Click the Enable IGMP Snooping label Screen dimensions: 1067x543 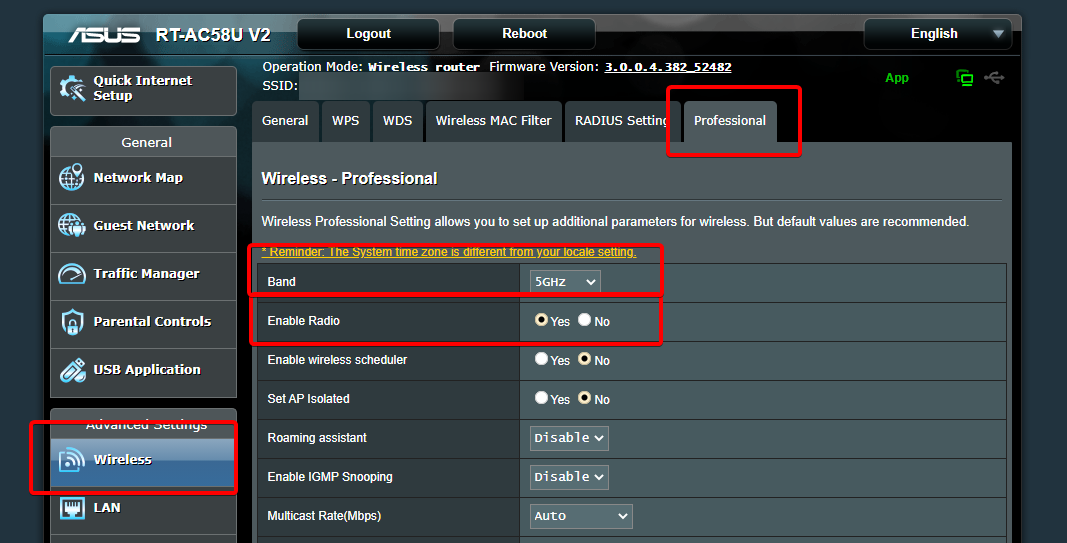click(330, 477)
